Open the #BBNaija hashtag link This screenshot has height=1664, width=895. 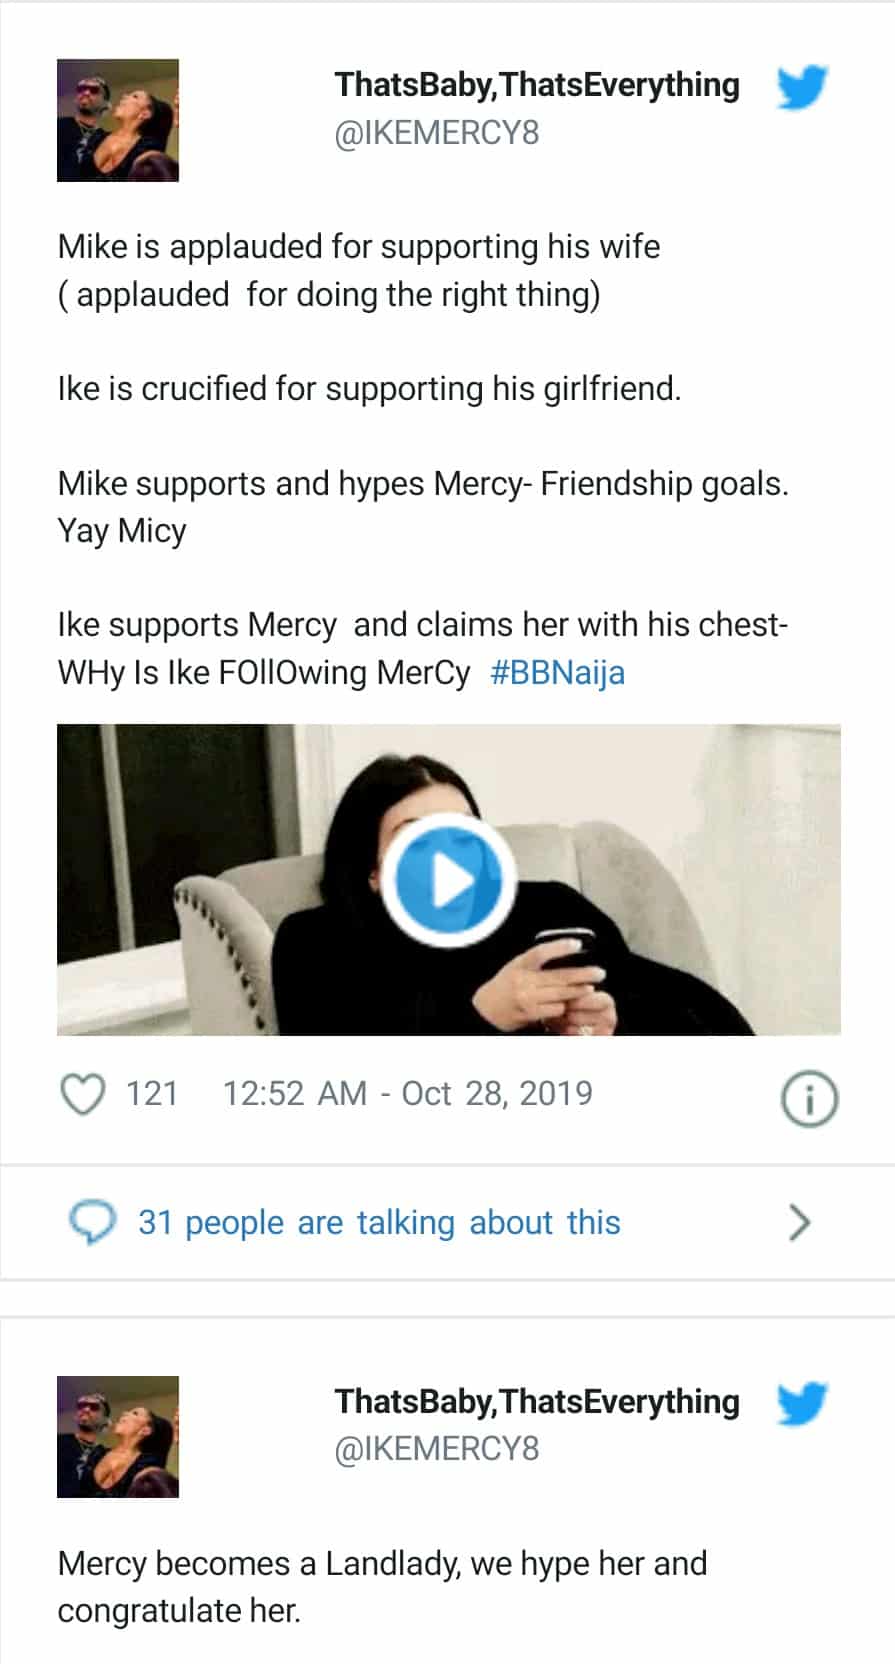click(557, 672)
